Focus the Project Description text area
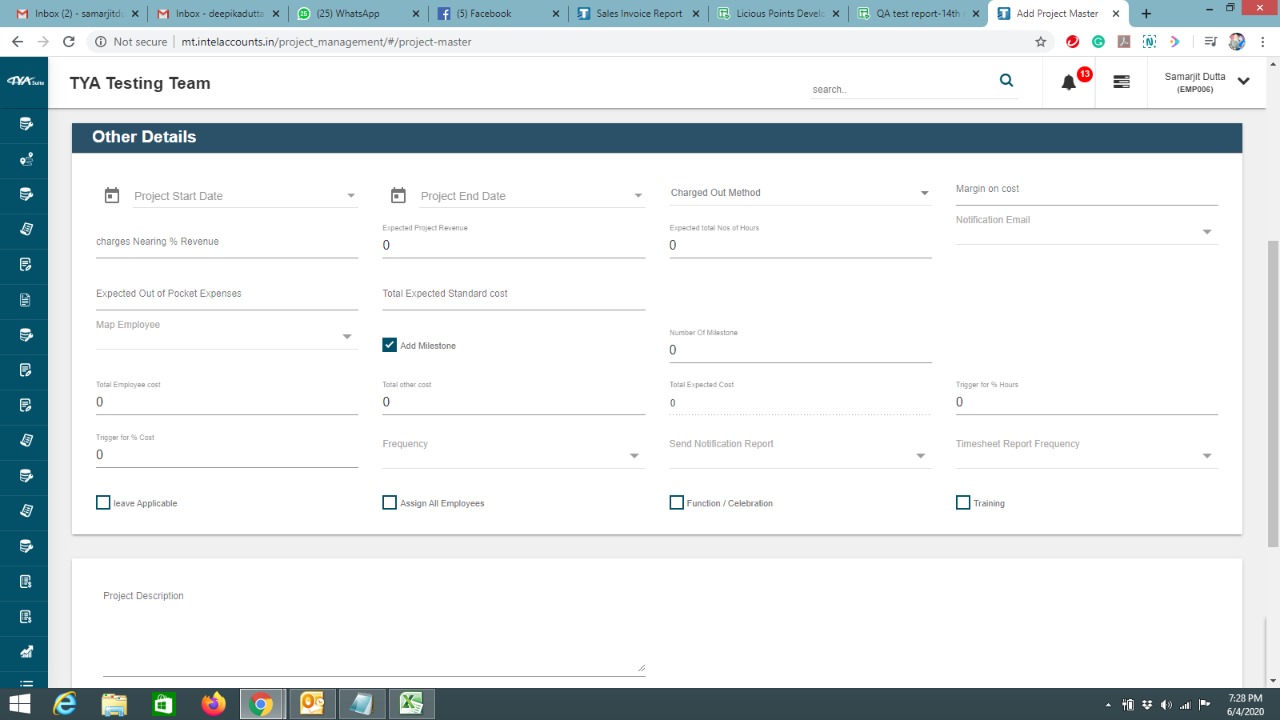 tap(374, 631)
